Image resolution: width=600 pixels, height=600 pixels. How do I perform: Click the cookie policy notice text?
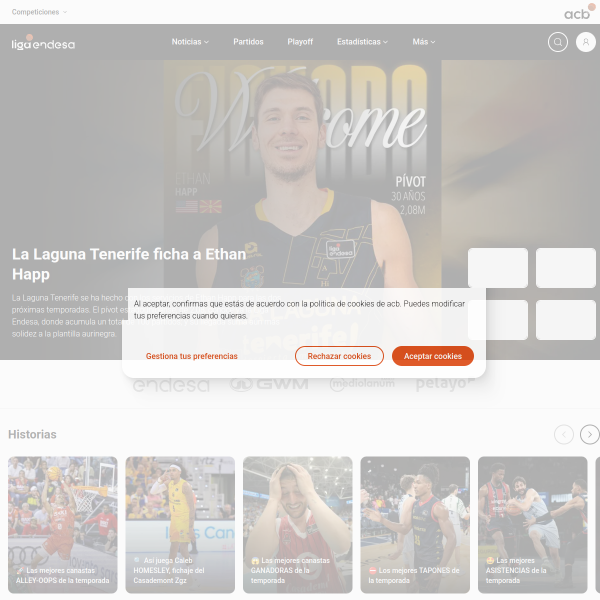(299, 310)
